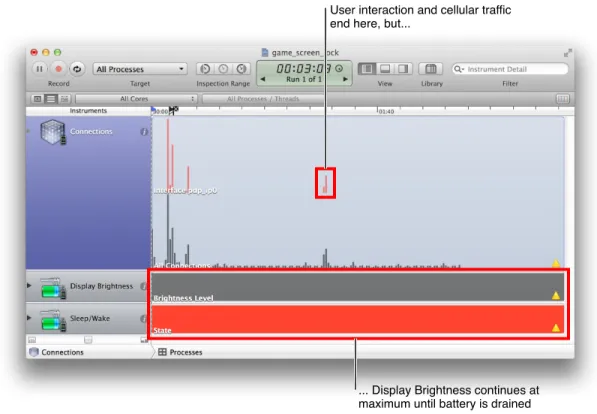Click the flag marker on timeline
597x414 pixels.
point(174,110)
